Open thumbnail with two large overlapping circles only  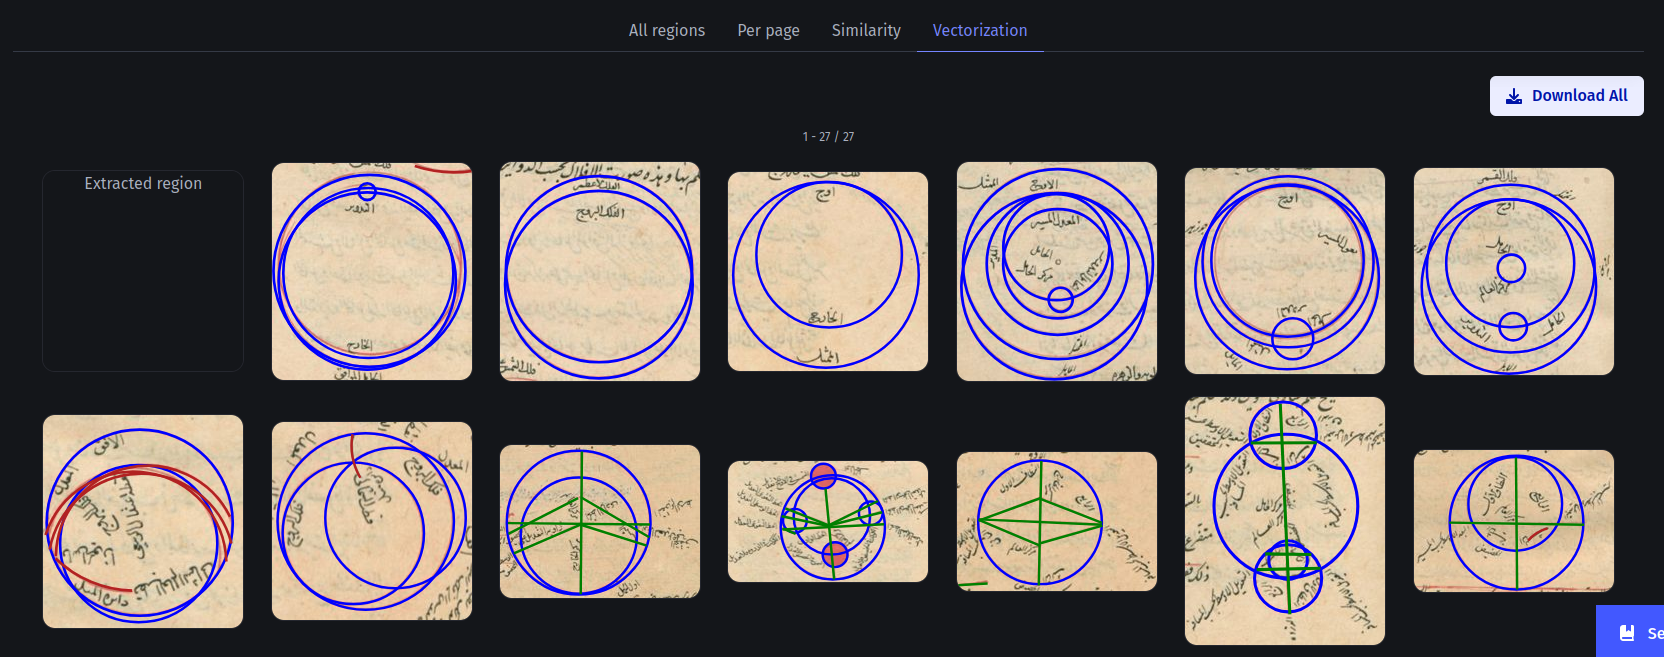tap(599, 271)
